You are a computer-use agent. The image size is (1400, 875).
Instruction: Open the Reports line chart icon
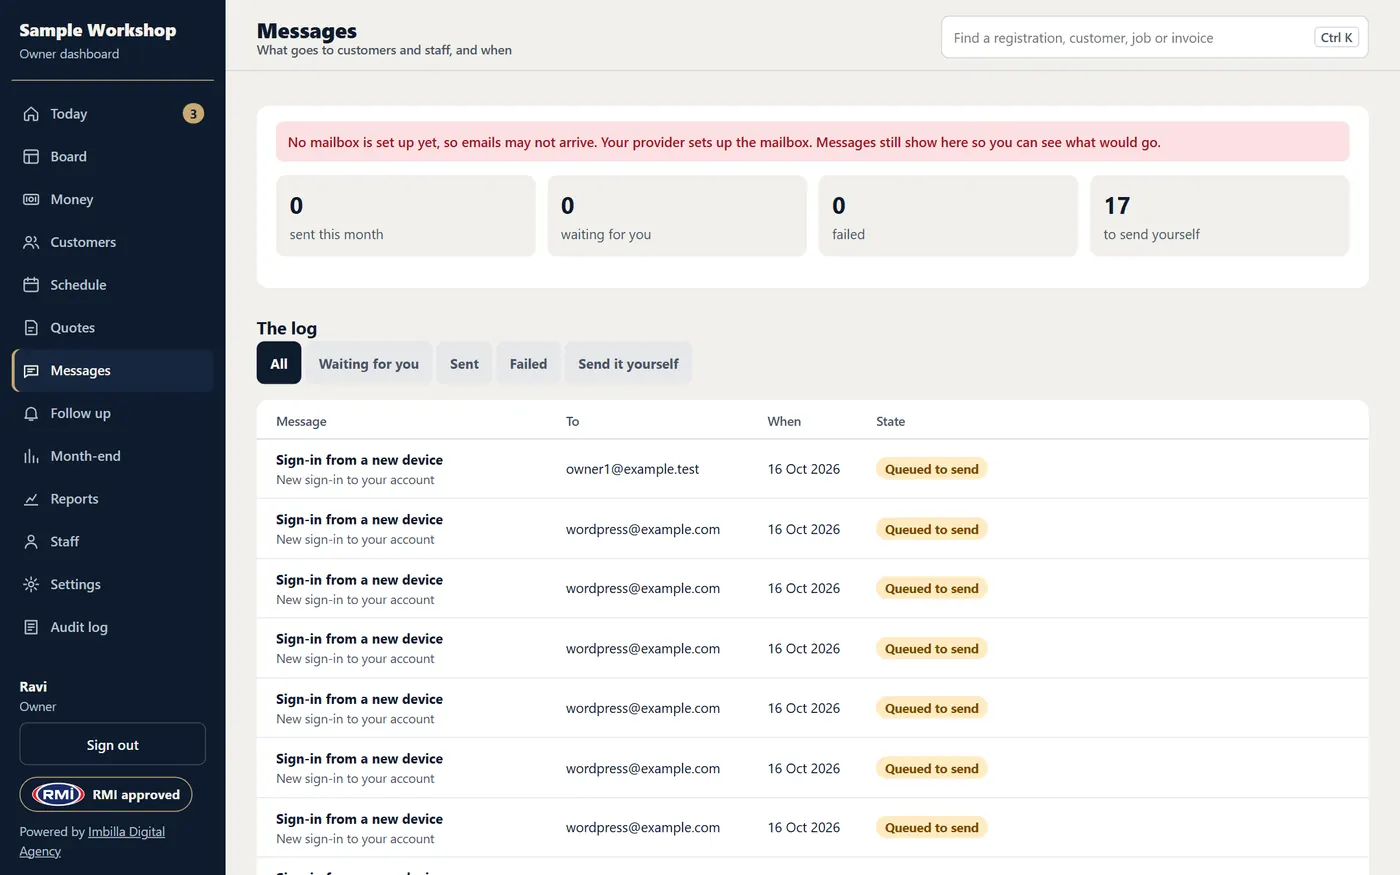click(x=31, y=499)
